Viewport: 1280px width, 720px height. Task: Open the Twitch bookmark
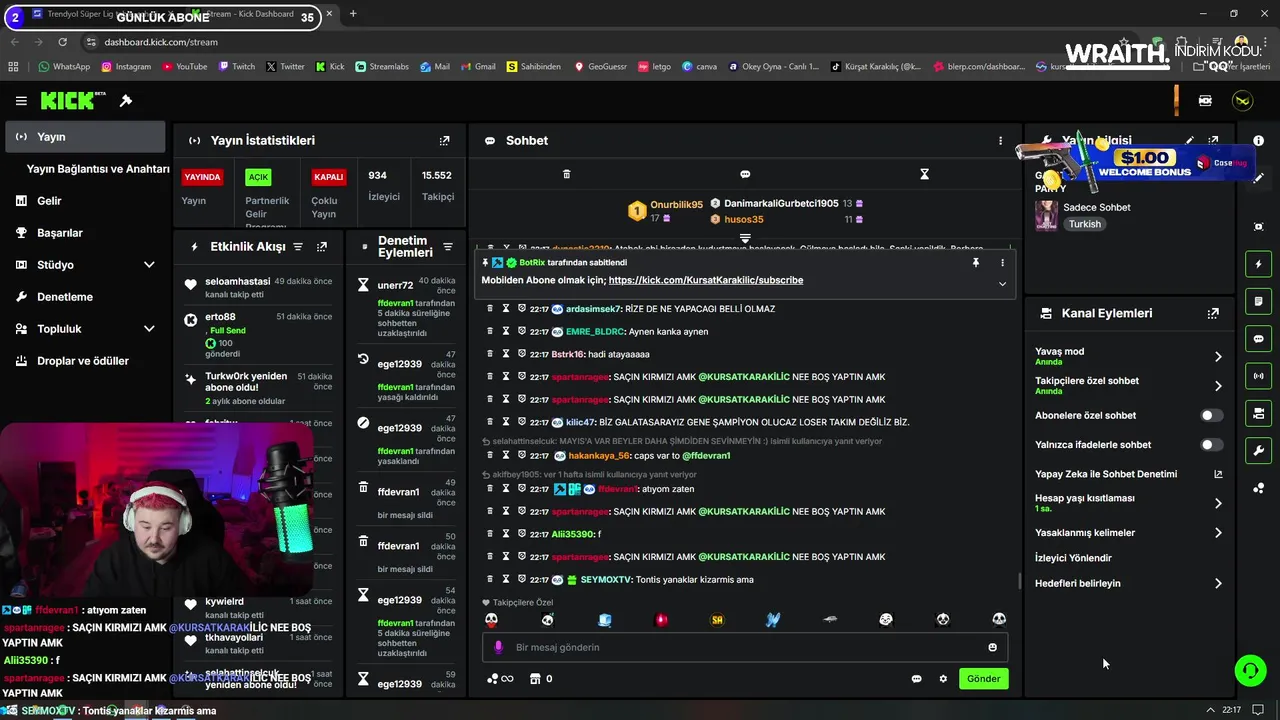point(236,67)
